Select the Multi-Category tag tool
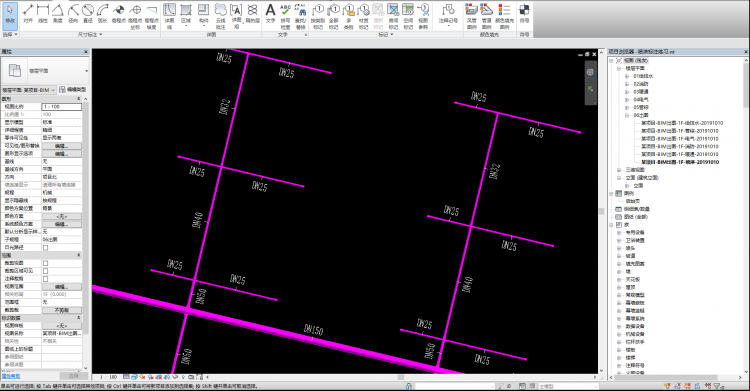The height and width of the screenshot is (391, 750). click(349, 16)
